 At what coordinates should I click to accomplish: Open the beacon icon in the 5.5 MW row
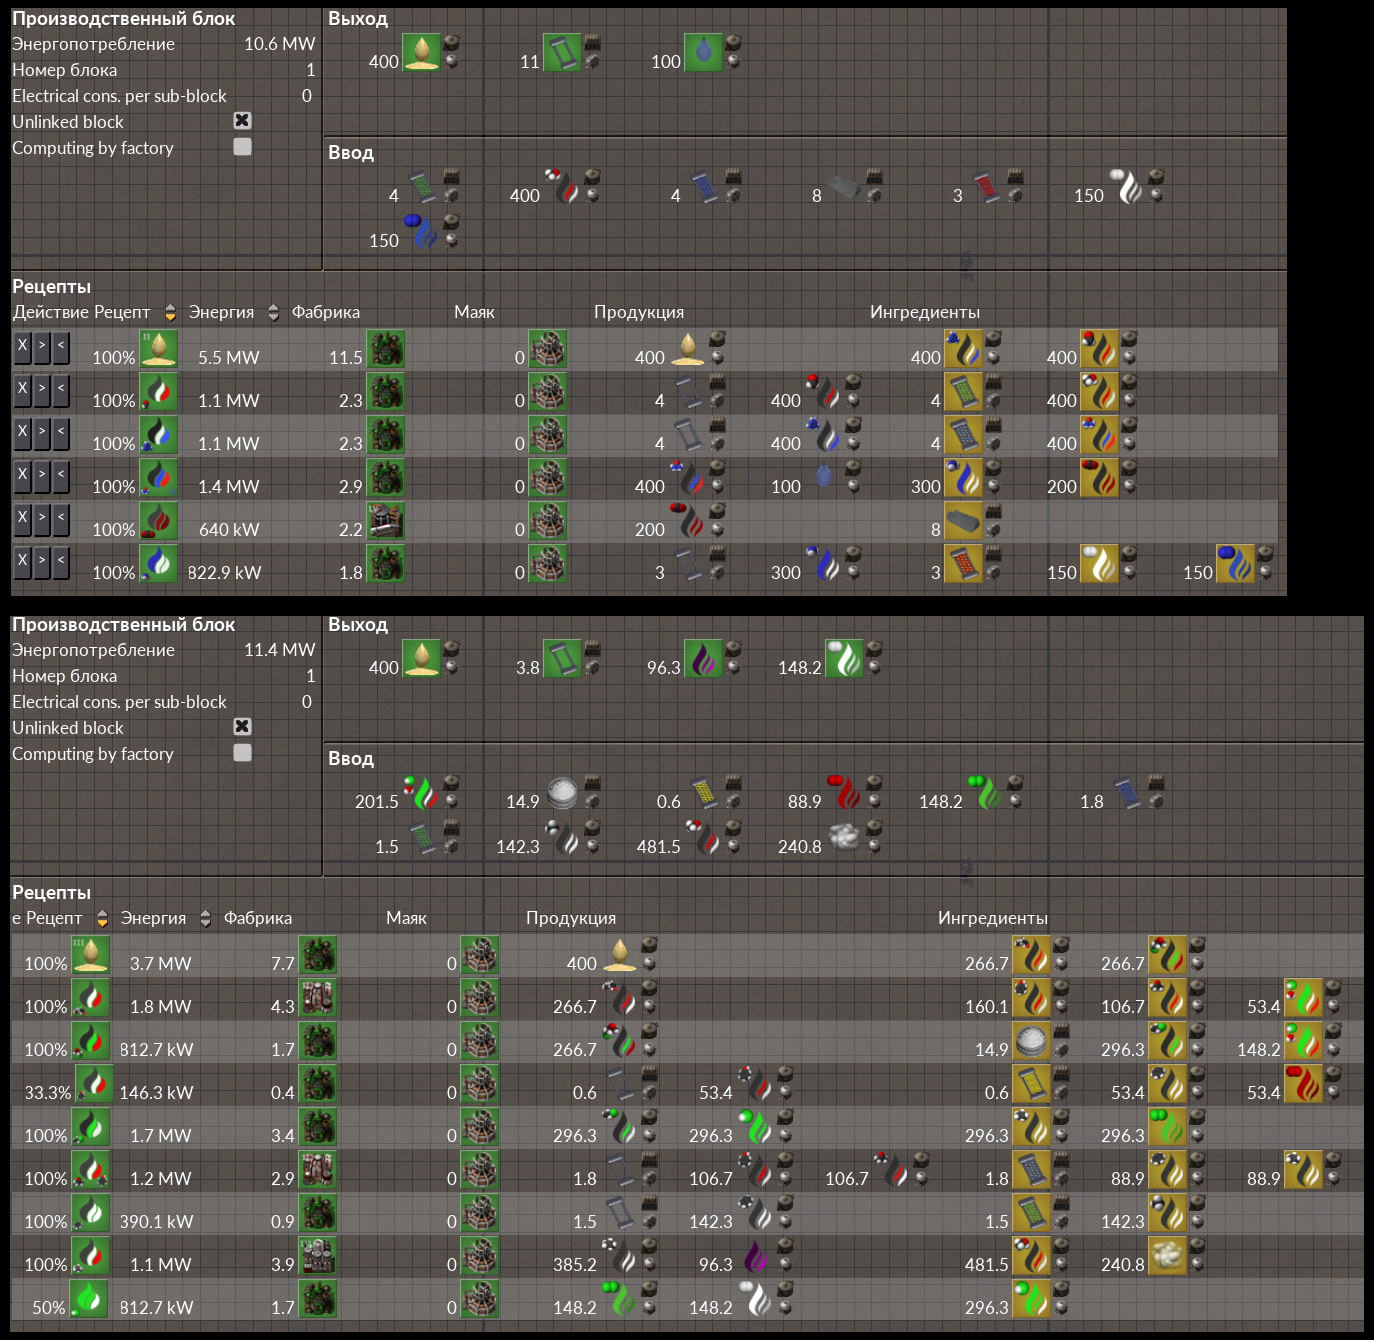[x=547, y=349]
